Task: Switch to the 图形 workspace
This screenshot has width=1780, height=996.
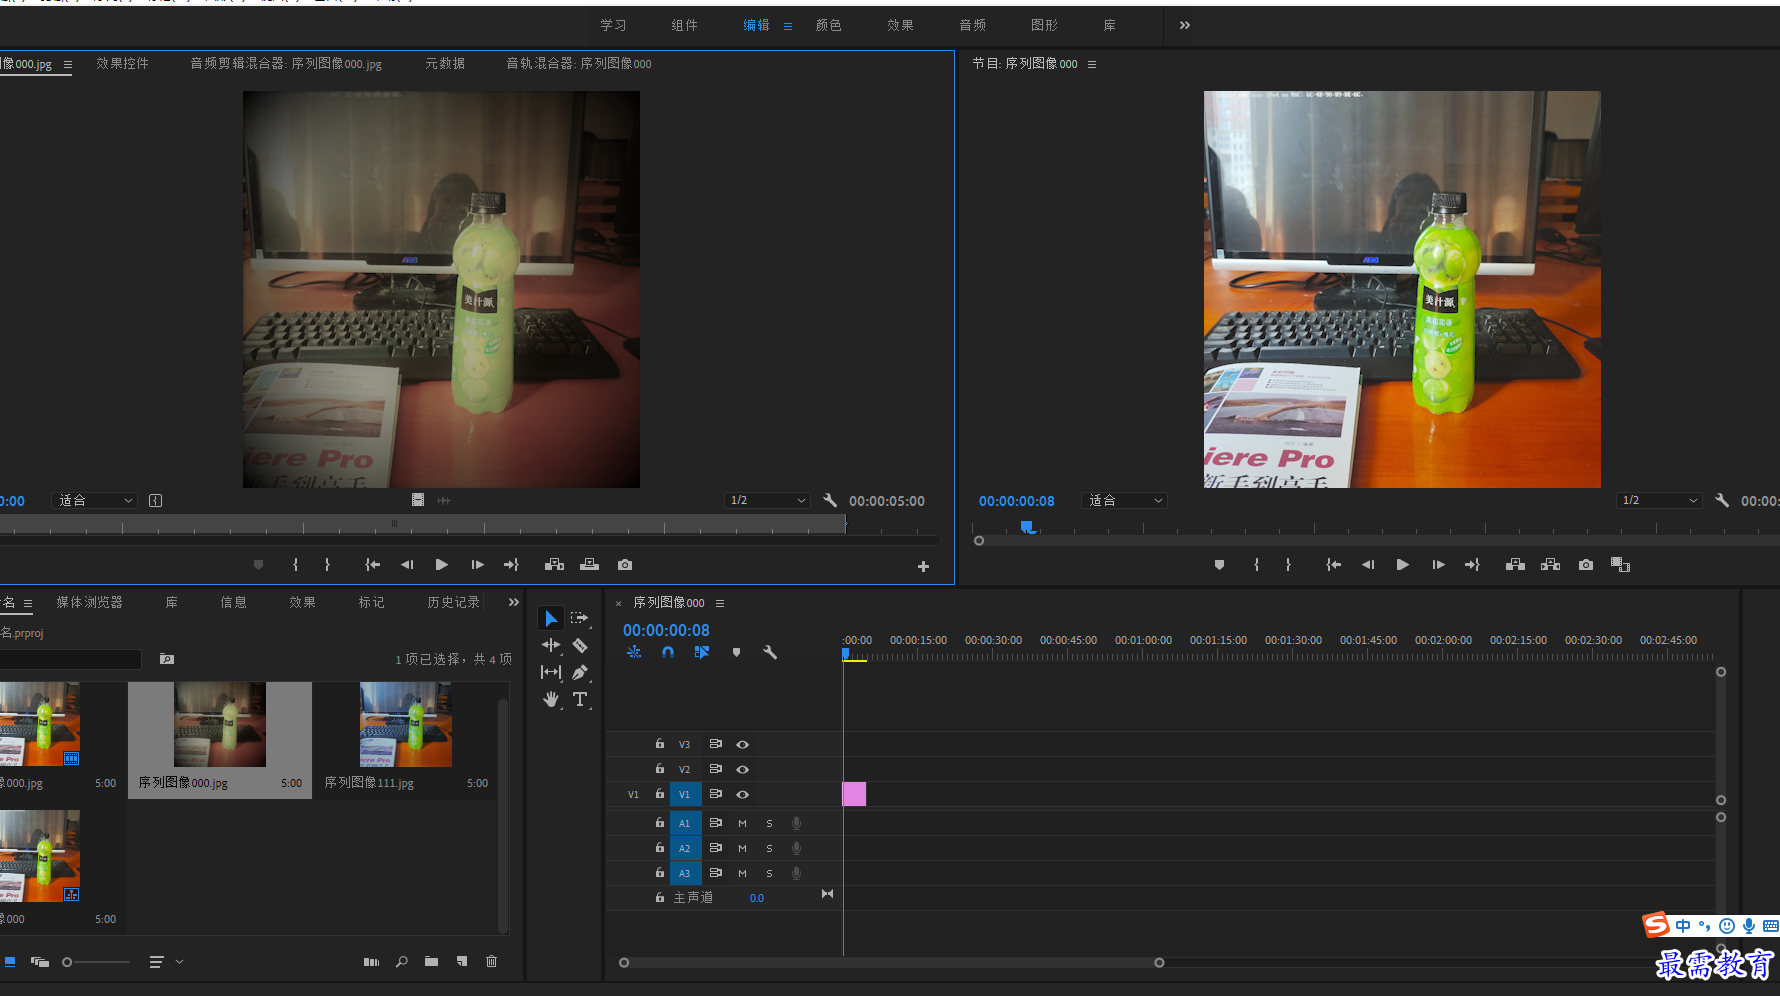Action: (1044, 25)
